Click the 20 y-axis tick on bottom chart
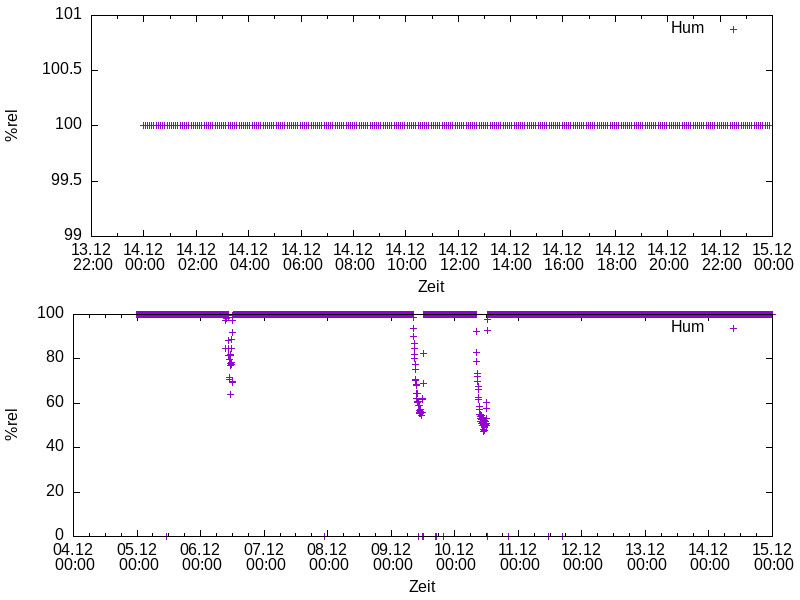Image resolution: width=800 pixels, height=600 pixels. pos(56,491)
